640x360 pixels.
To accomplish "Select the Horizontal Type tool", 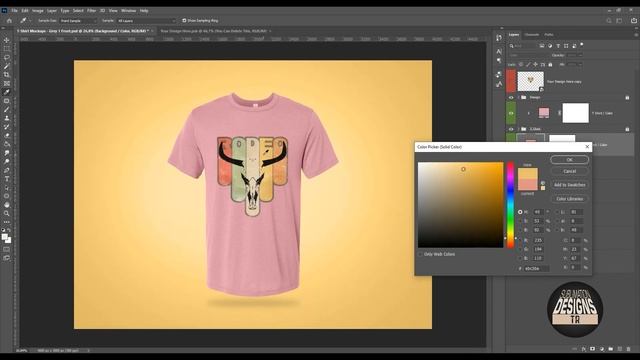I will click(7, 179).
